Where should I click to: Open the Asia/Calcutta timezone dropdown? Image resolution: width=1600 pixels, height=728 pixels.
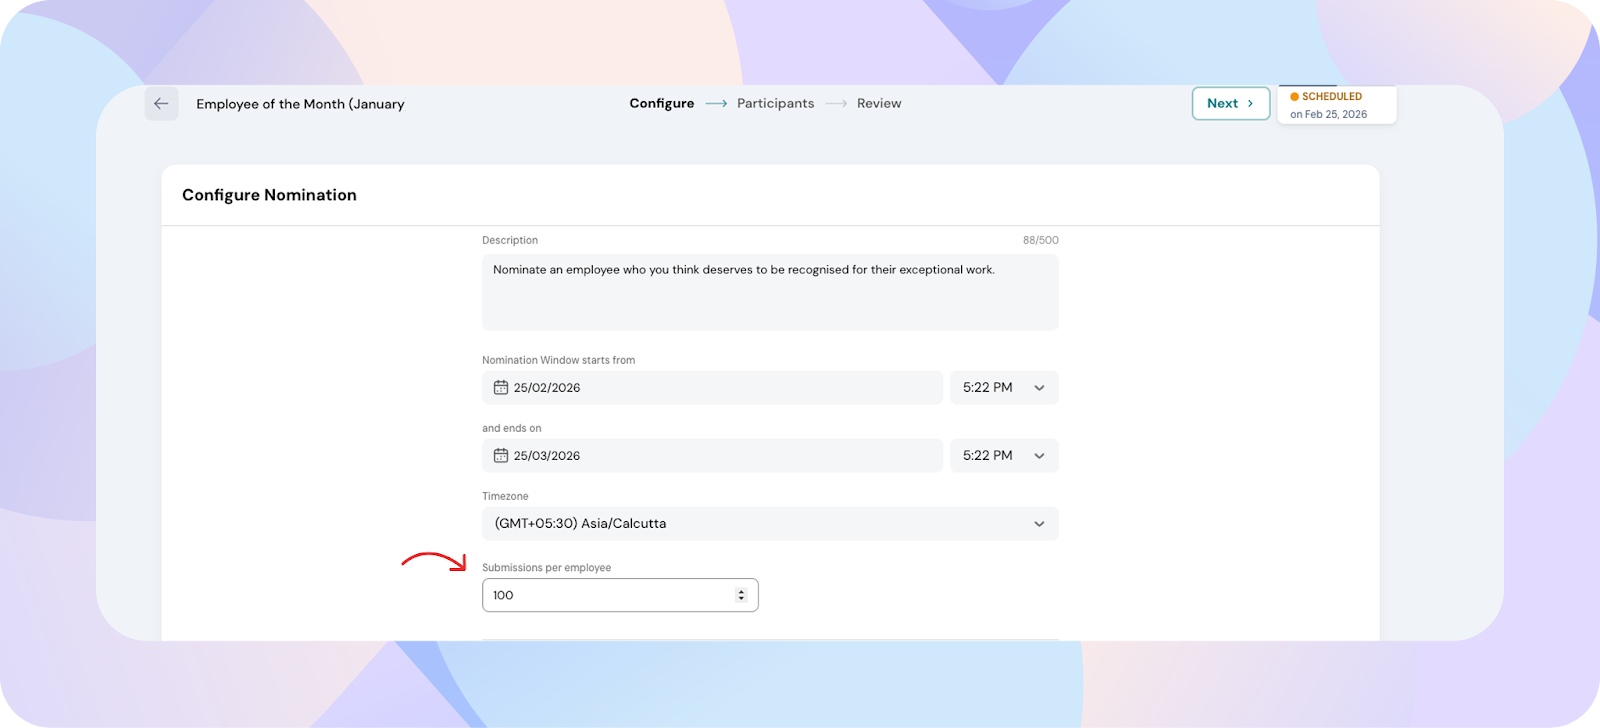(x=769, y=524)
